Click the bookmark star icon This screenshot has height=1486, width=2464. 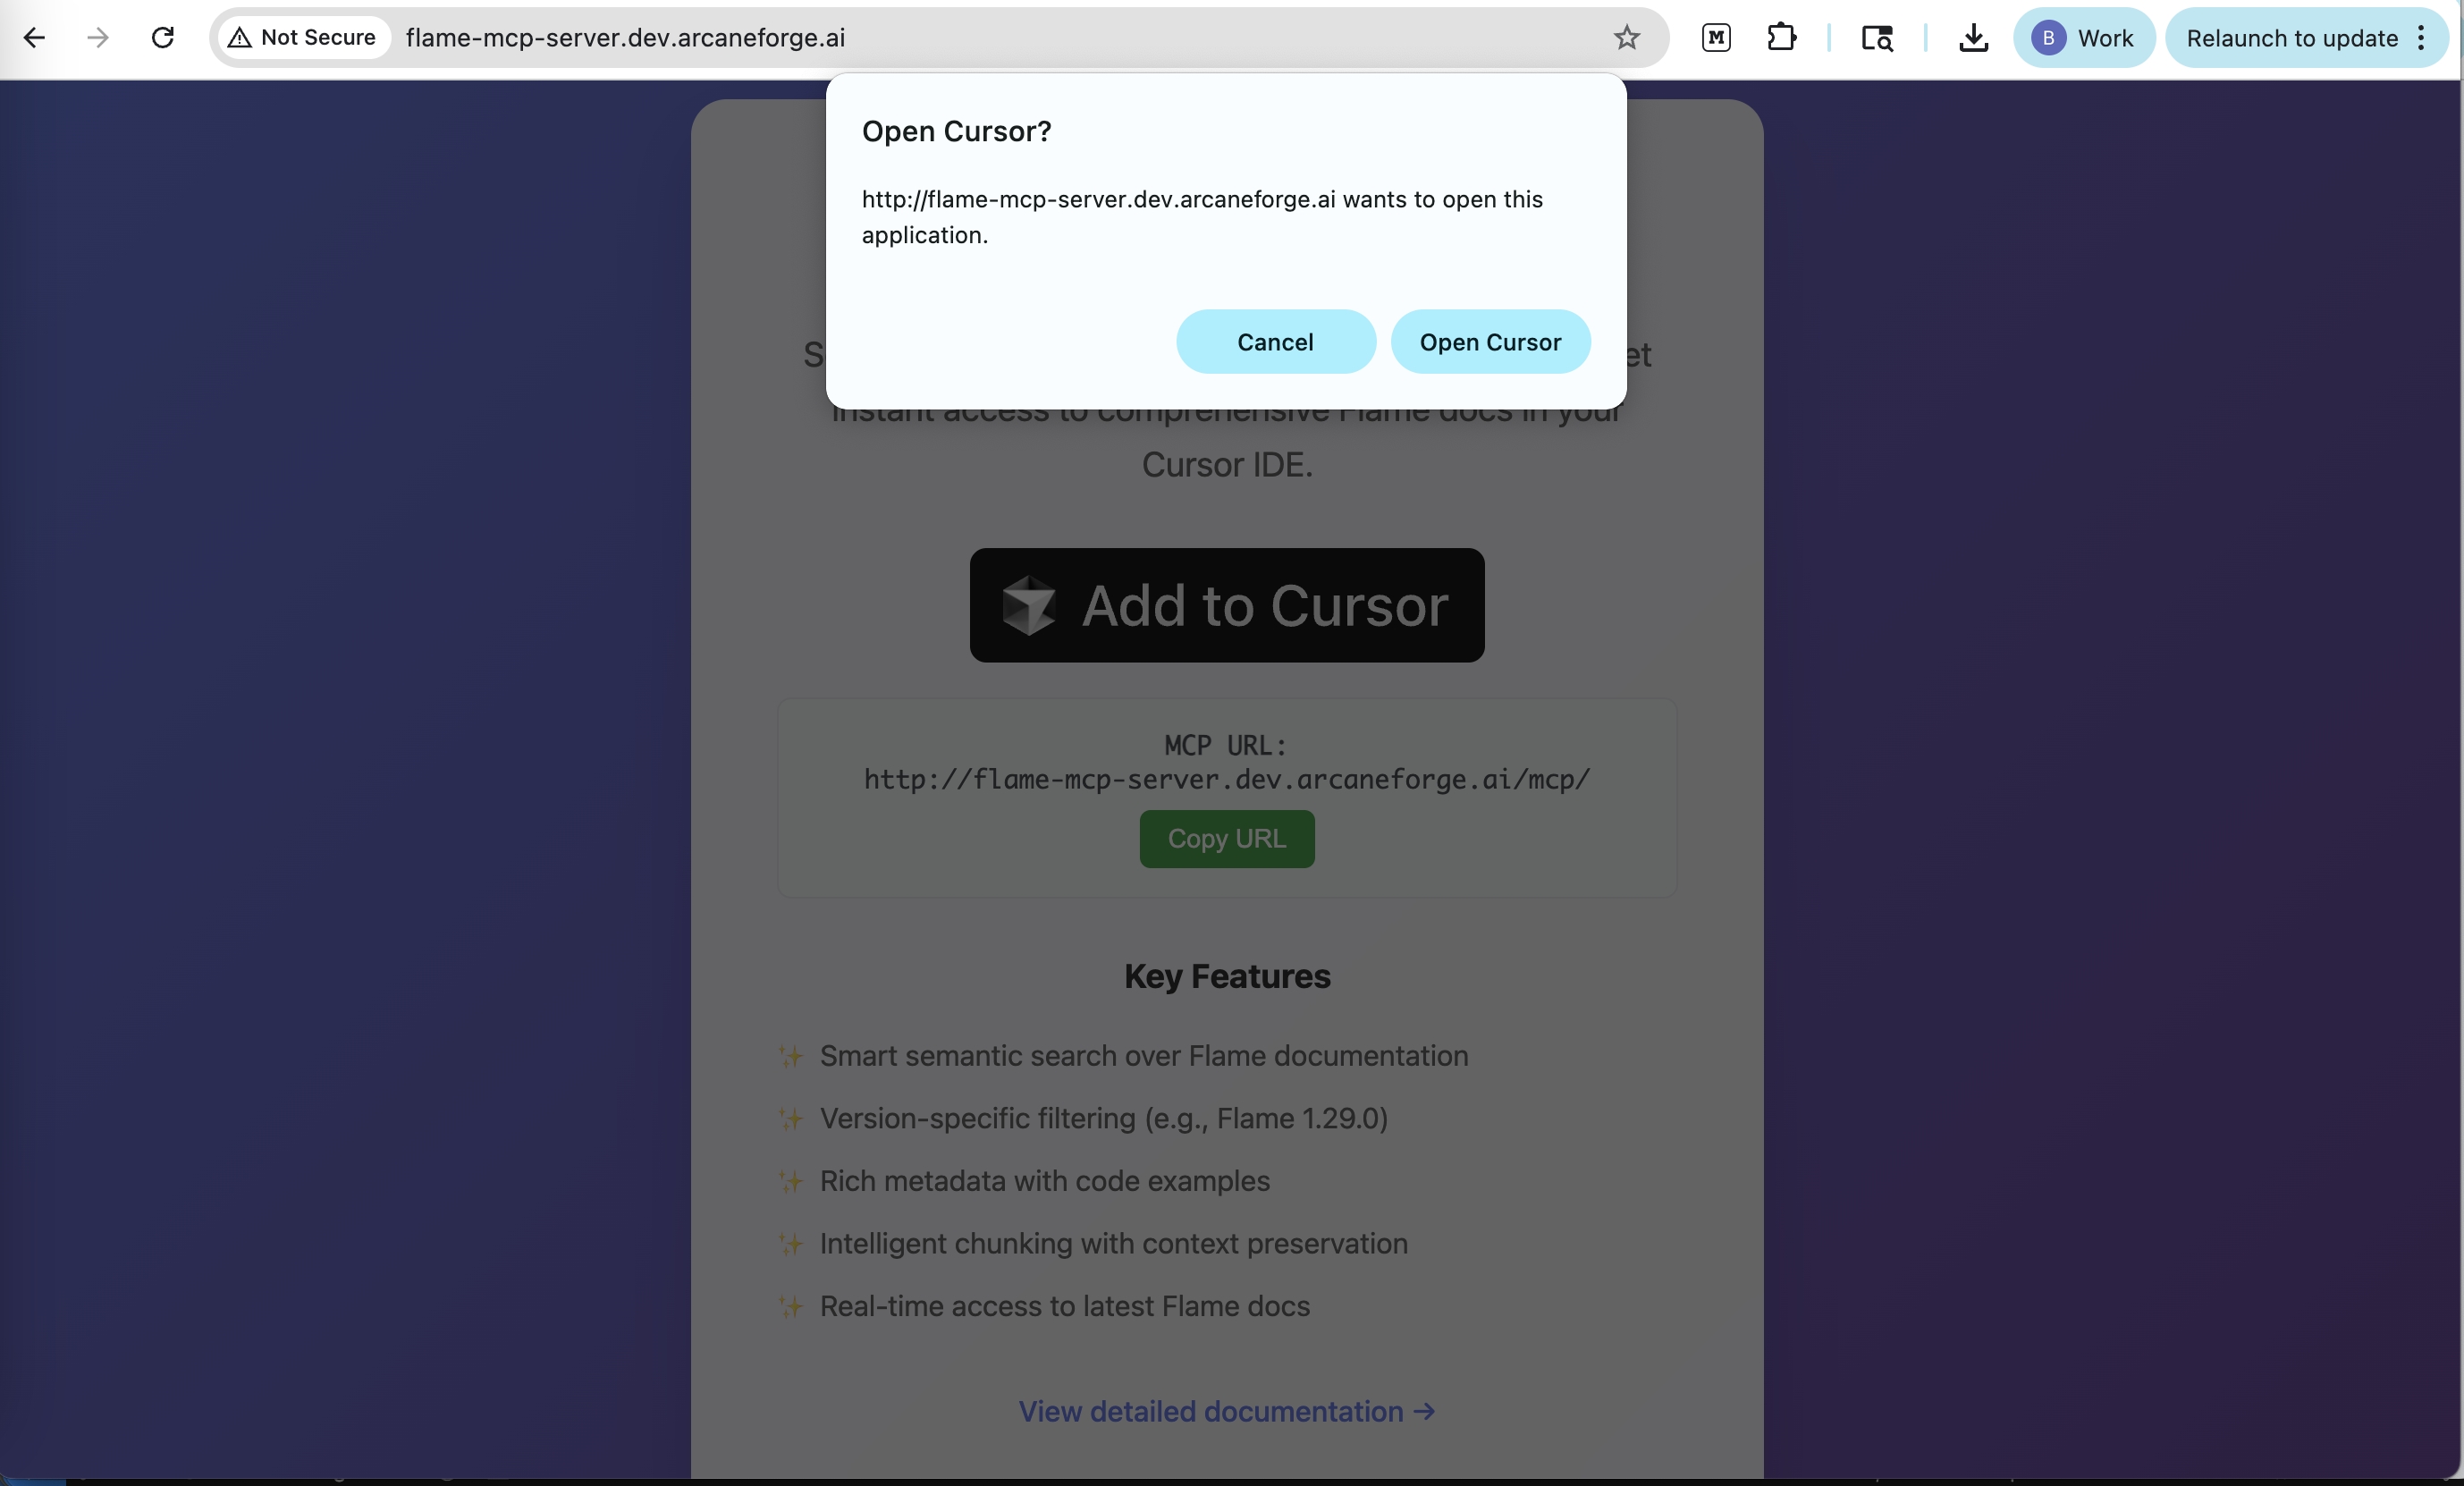[1627, 38]
